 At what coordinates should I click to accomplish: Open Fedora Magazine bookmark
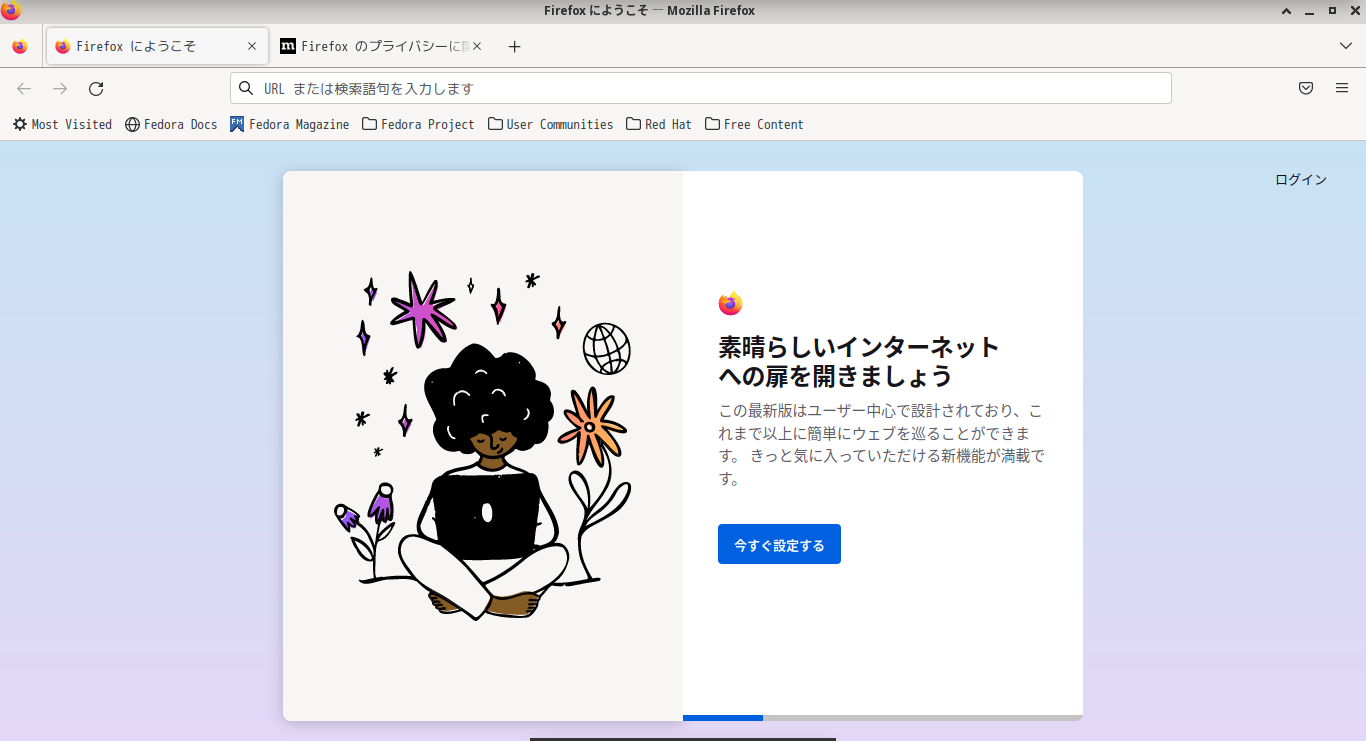(x=290, y=124)
